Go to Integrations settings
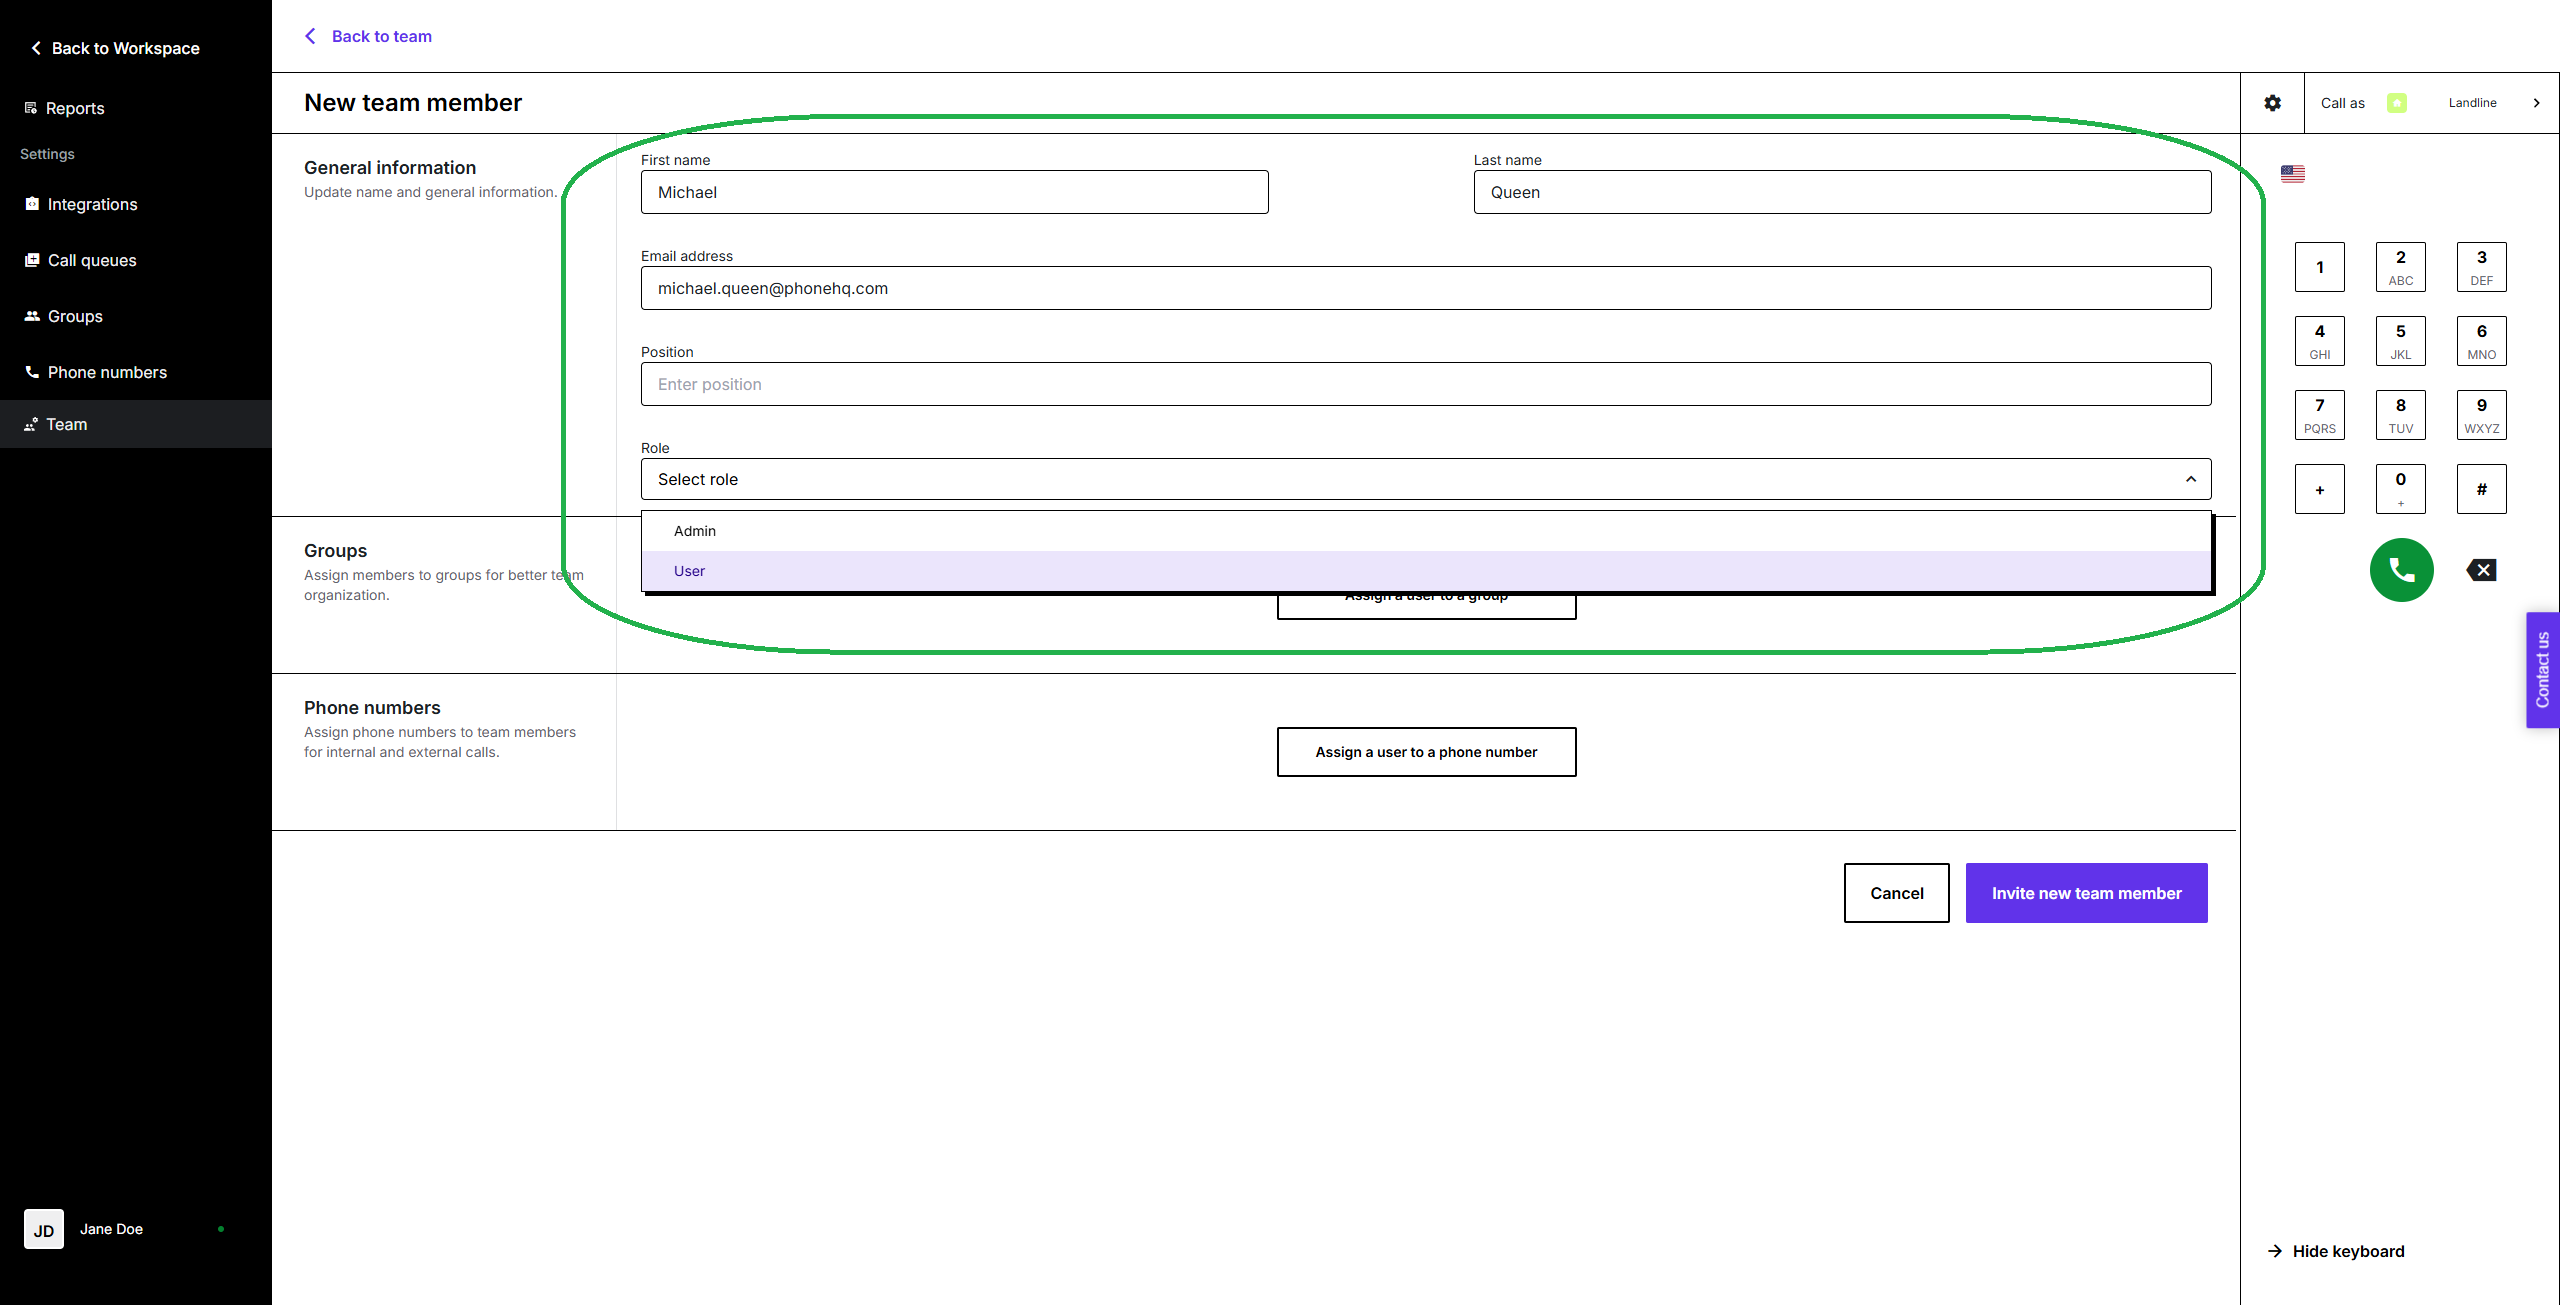The width and height of the screenshot is (2560, 1305). pyautogui.click(x=92, y=204)
